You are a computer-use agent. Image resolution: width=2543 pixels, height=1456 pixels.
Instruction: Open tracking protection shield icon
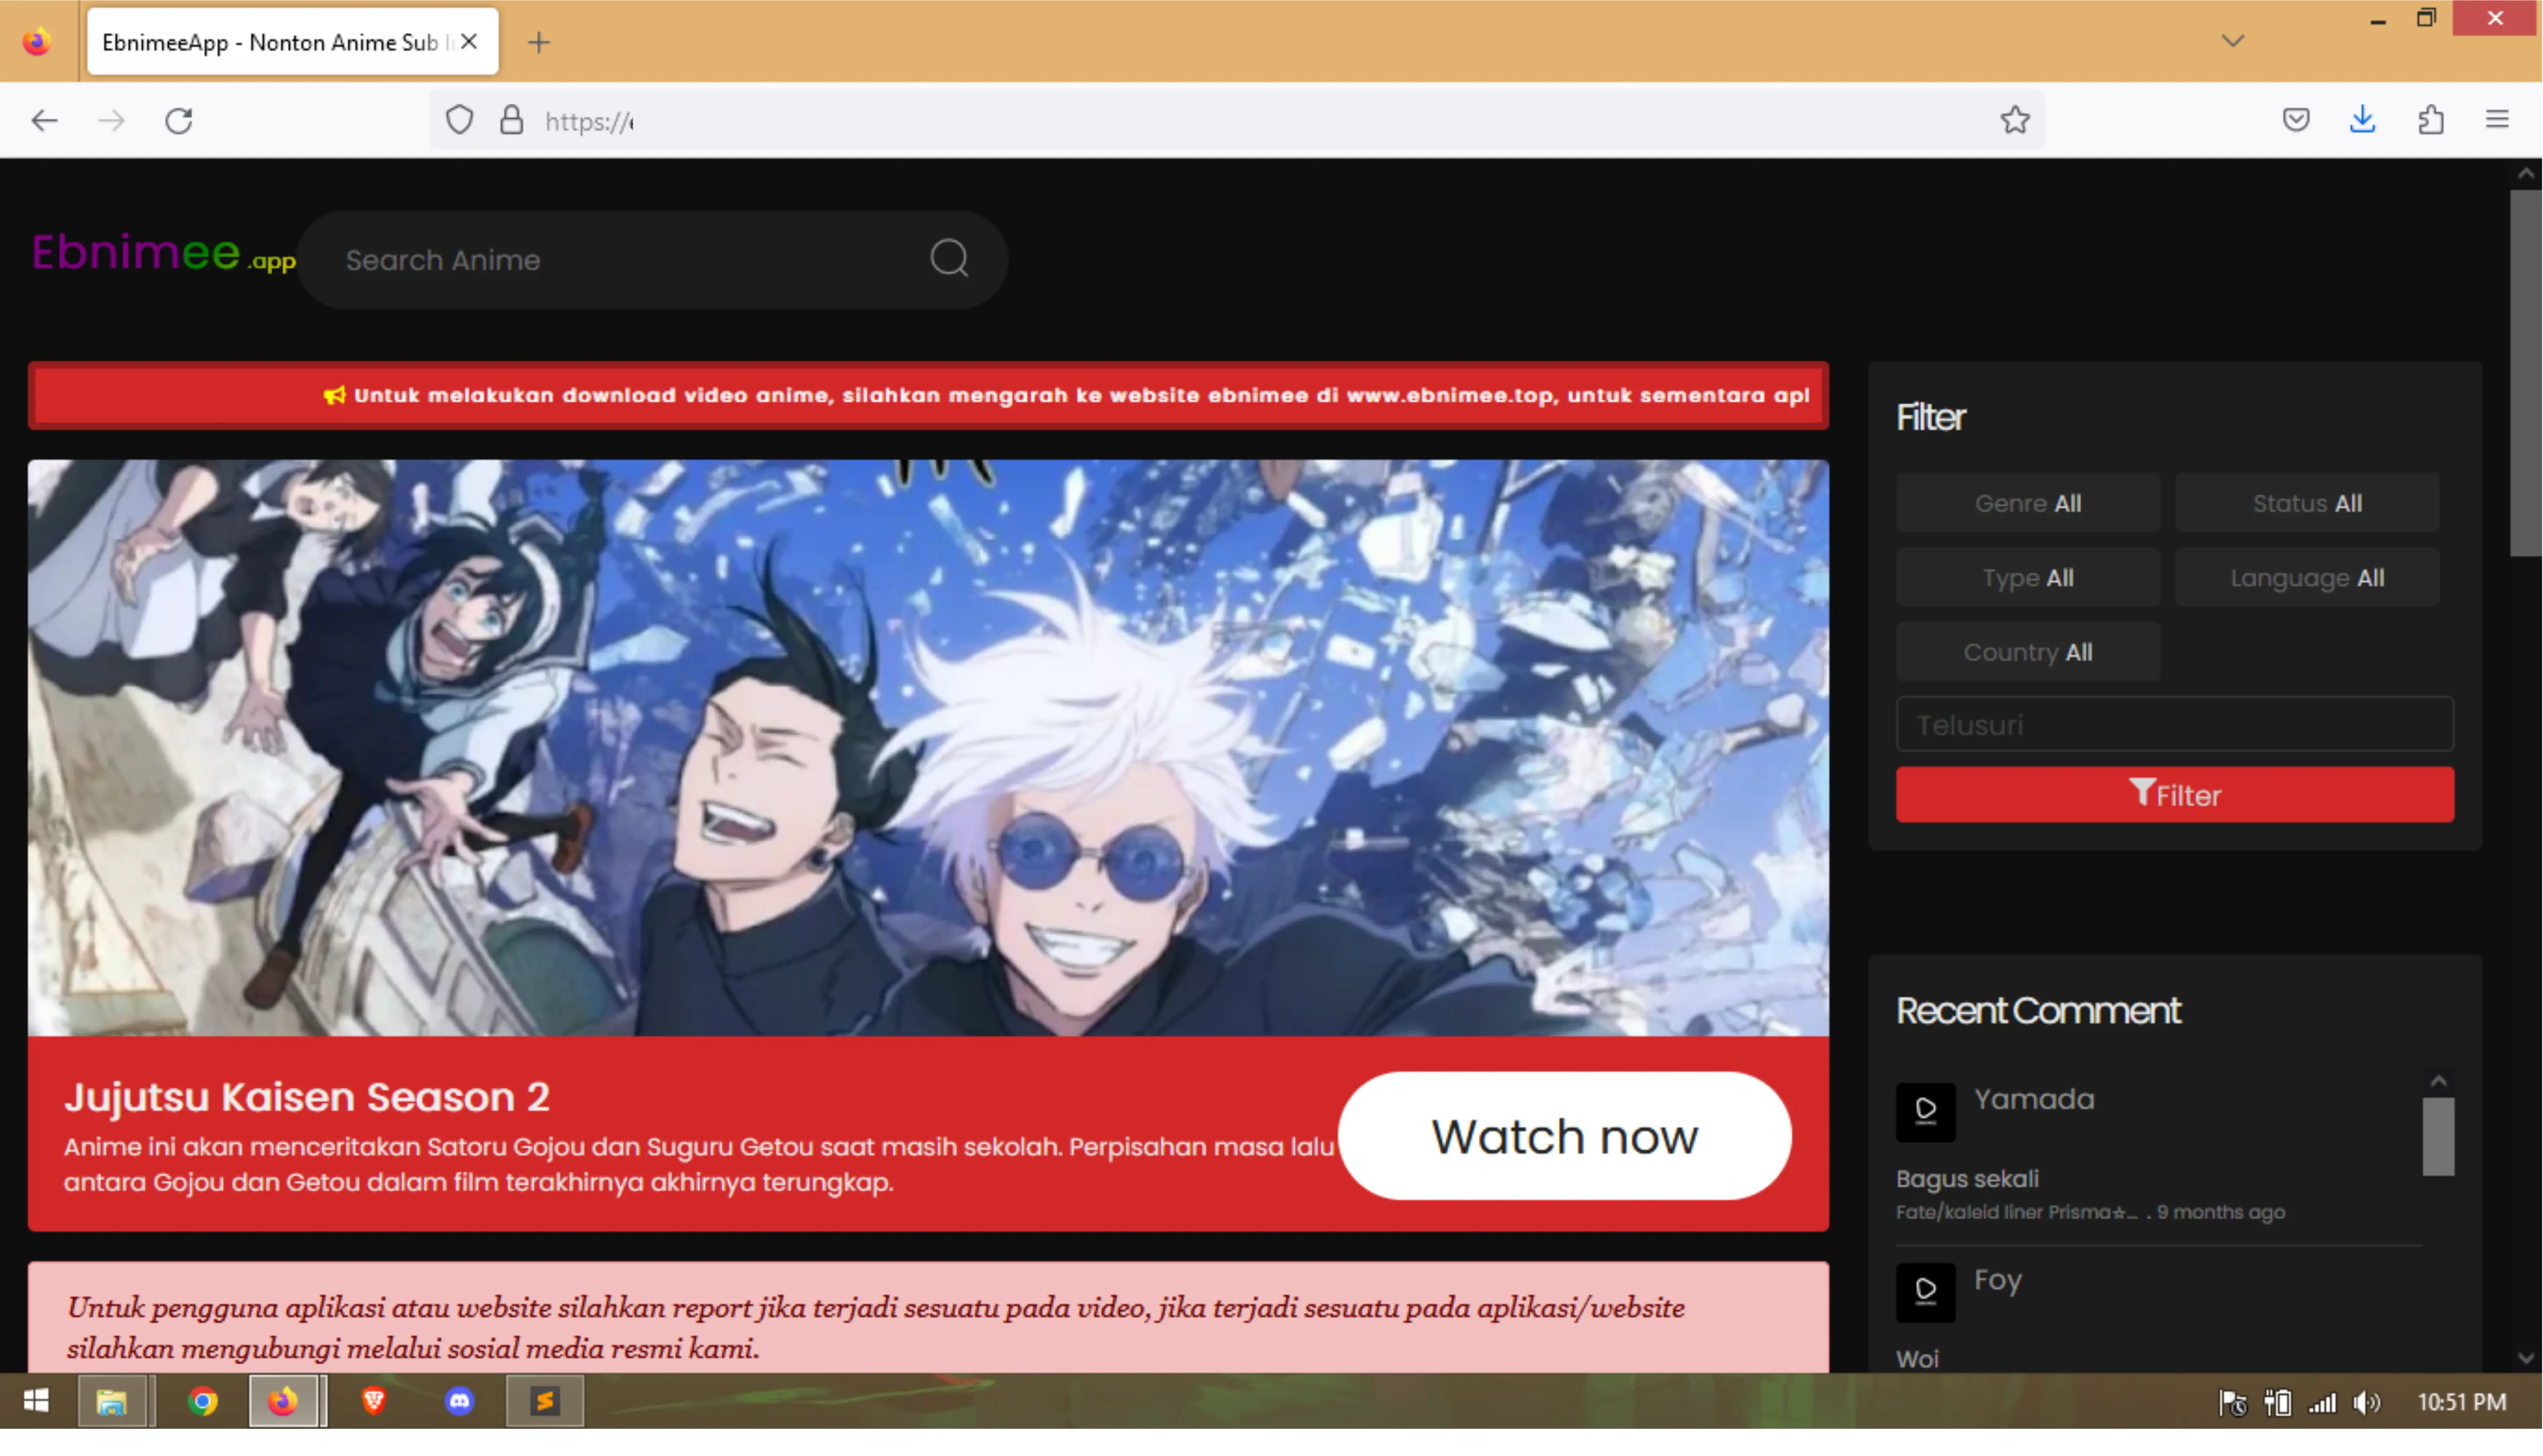pos(459,121)
